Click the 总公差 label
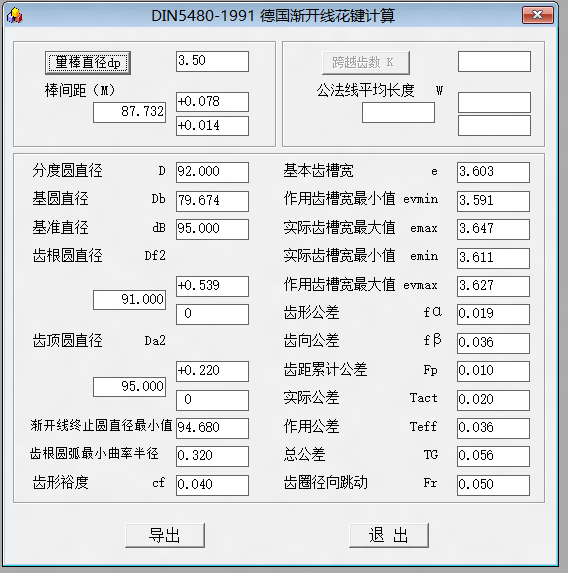 point(304,454)
